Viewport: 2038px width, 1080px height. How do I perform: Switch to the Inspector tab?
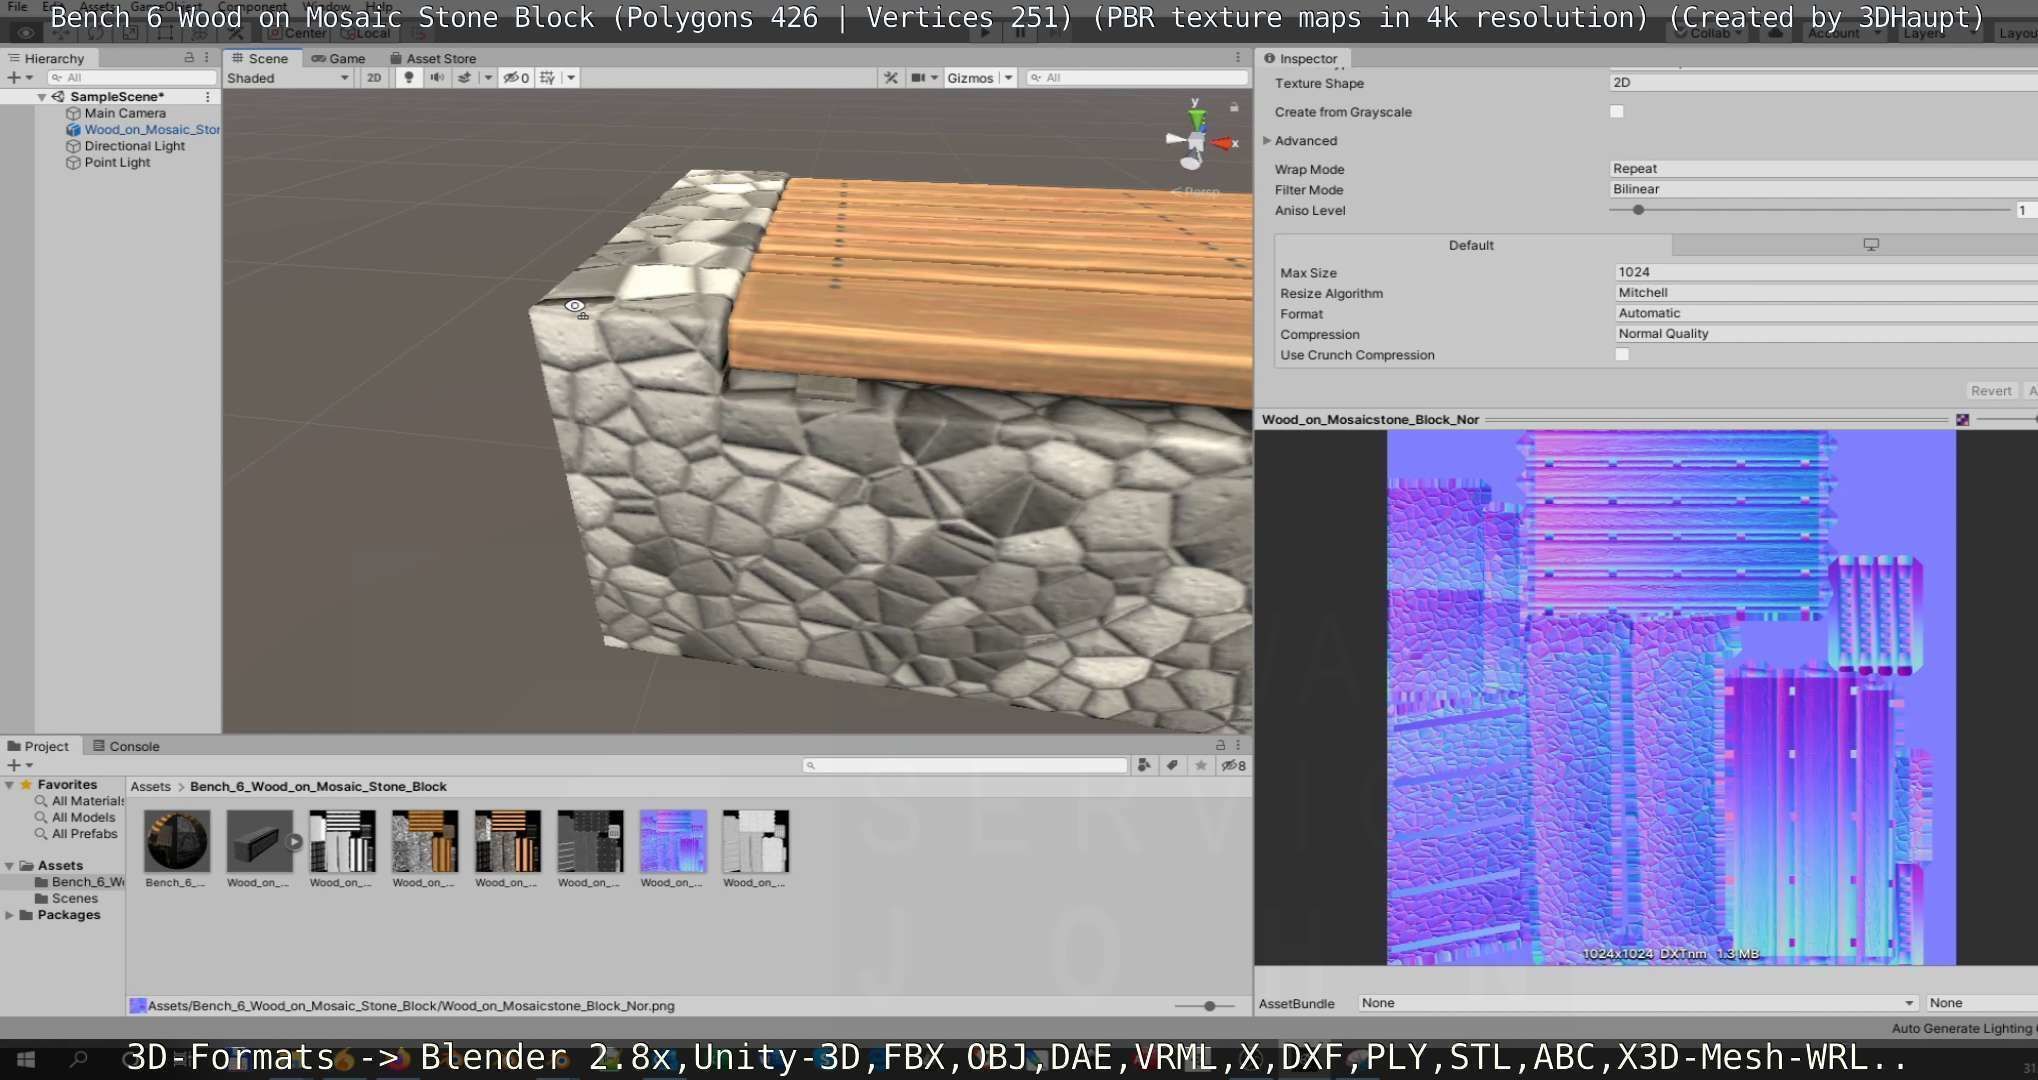click(1300, 58)
